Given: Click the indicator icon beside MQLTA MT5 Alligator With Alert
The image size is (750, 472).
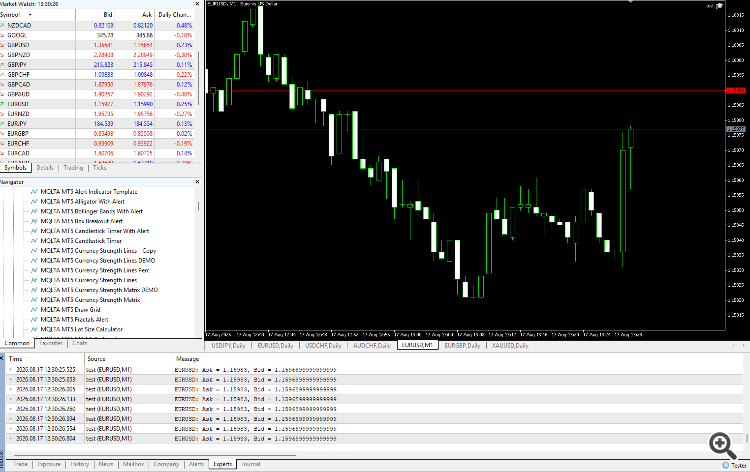Looking at the screenshot, I should [34, 201].
